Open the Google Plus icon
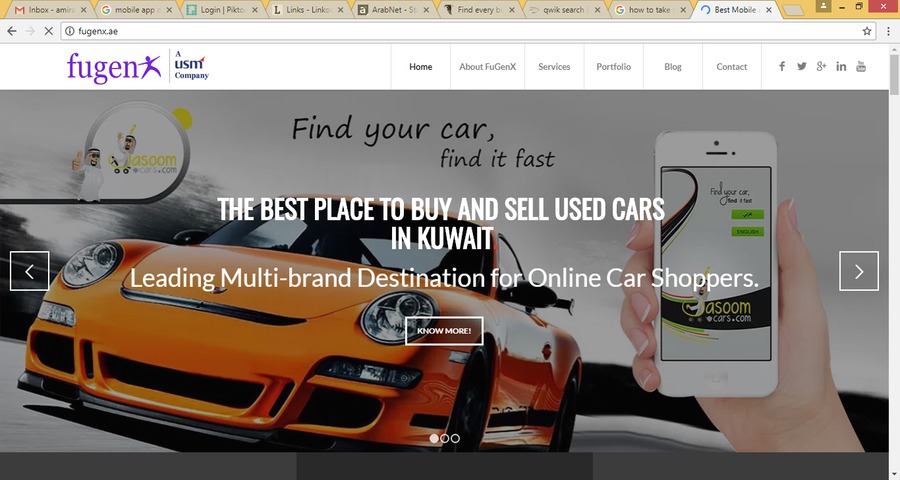 tap(821, 67)
